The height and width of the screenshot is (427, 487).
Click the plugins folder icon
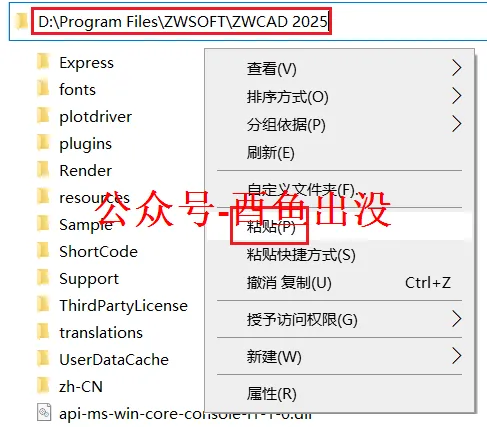pyautogui.click(x=44, y=143)
